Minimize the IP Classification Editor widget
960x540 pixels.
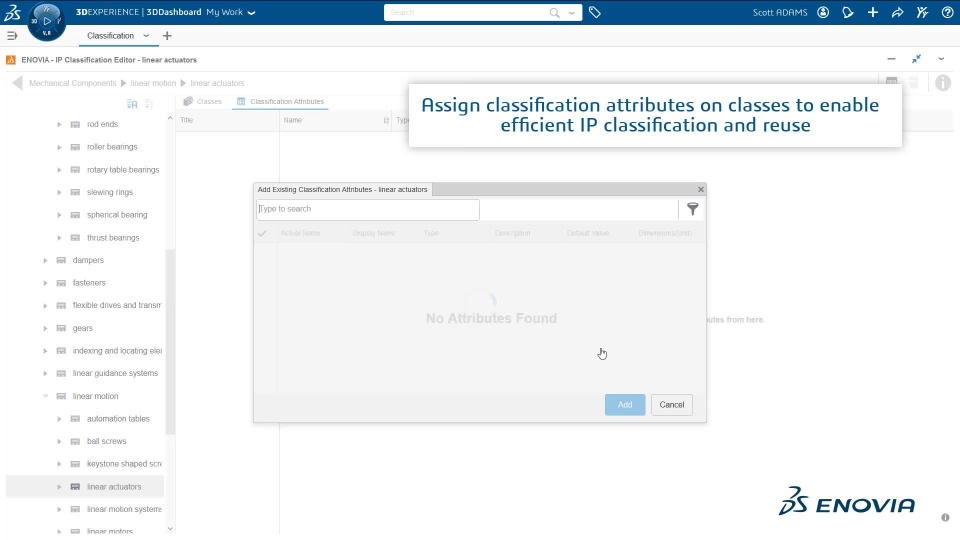click(891, 59)
